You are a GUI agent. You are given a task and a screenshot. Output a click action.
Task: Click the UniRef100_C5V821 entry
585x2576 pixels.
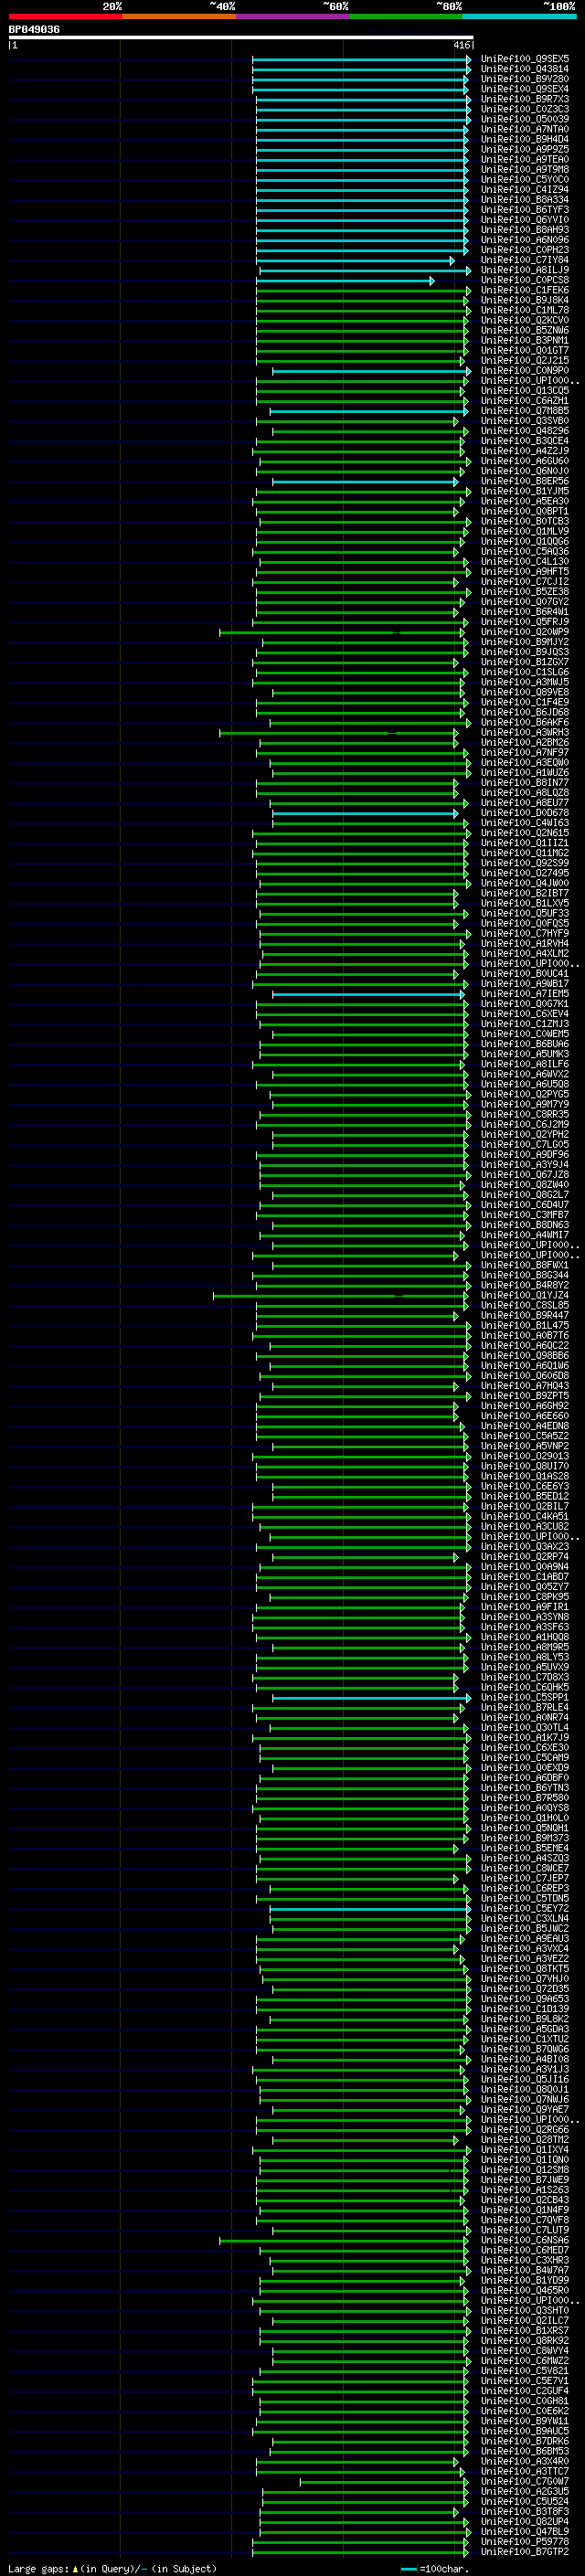[x=525, y=2371]
